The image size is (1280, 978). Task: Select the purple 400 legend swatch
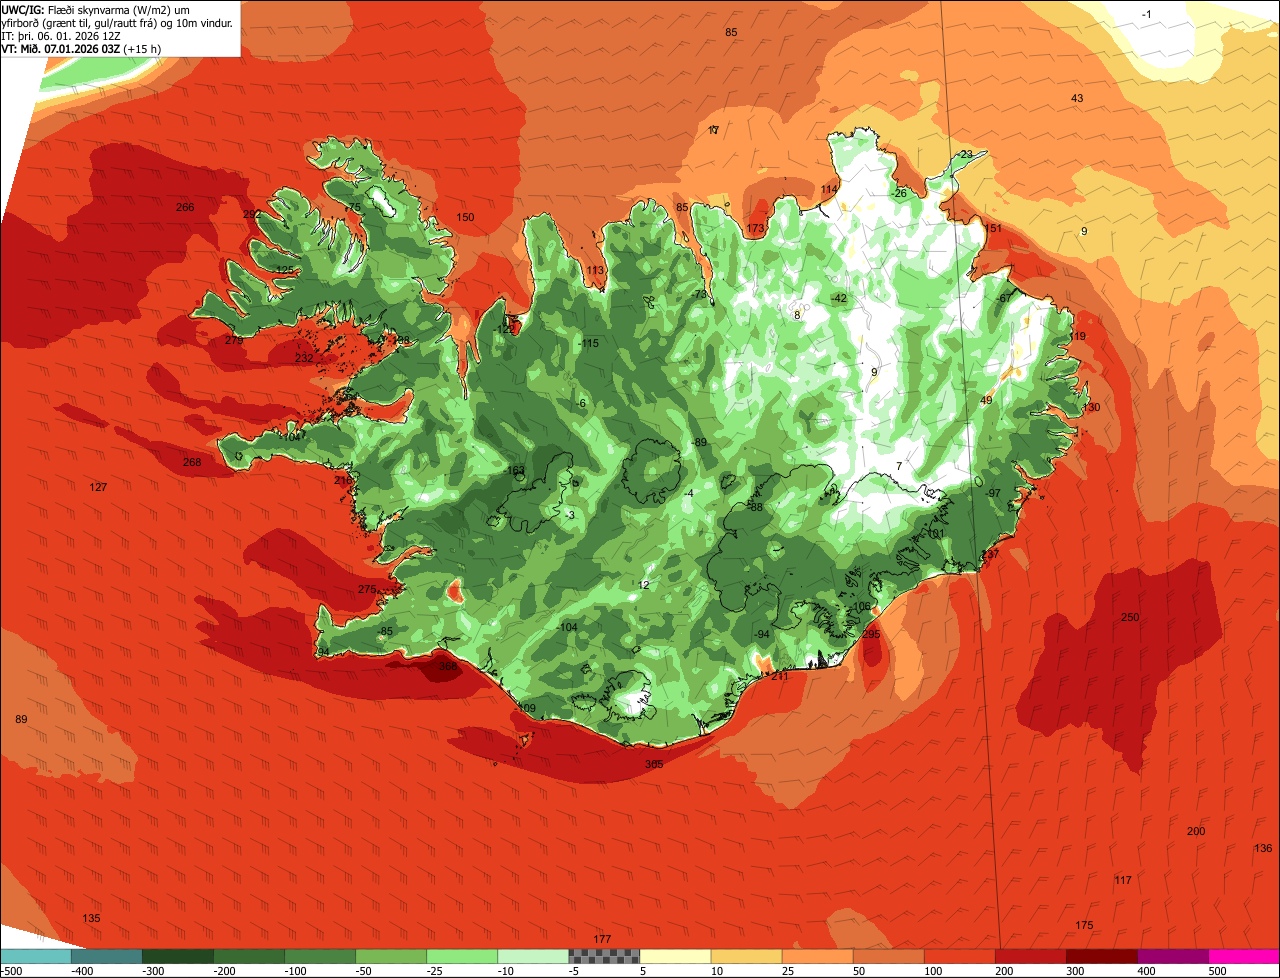[1172, 957]
